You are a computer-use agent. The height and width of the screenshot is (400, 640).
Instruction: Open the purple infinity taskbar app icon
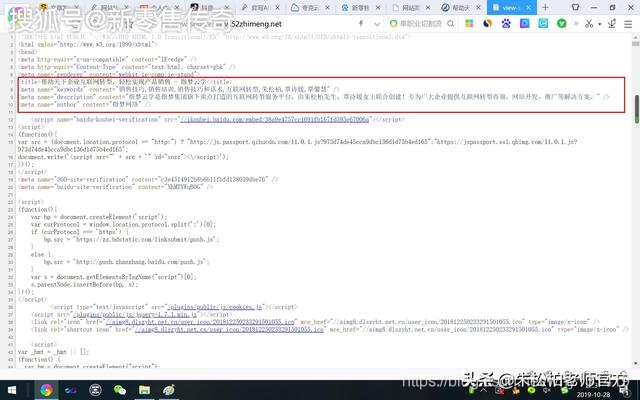click(71, 390)
